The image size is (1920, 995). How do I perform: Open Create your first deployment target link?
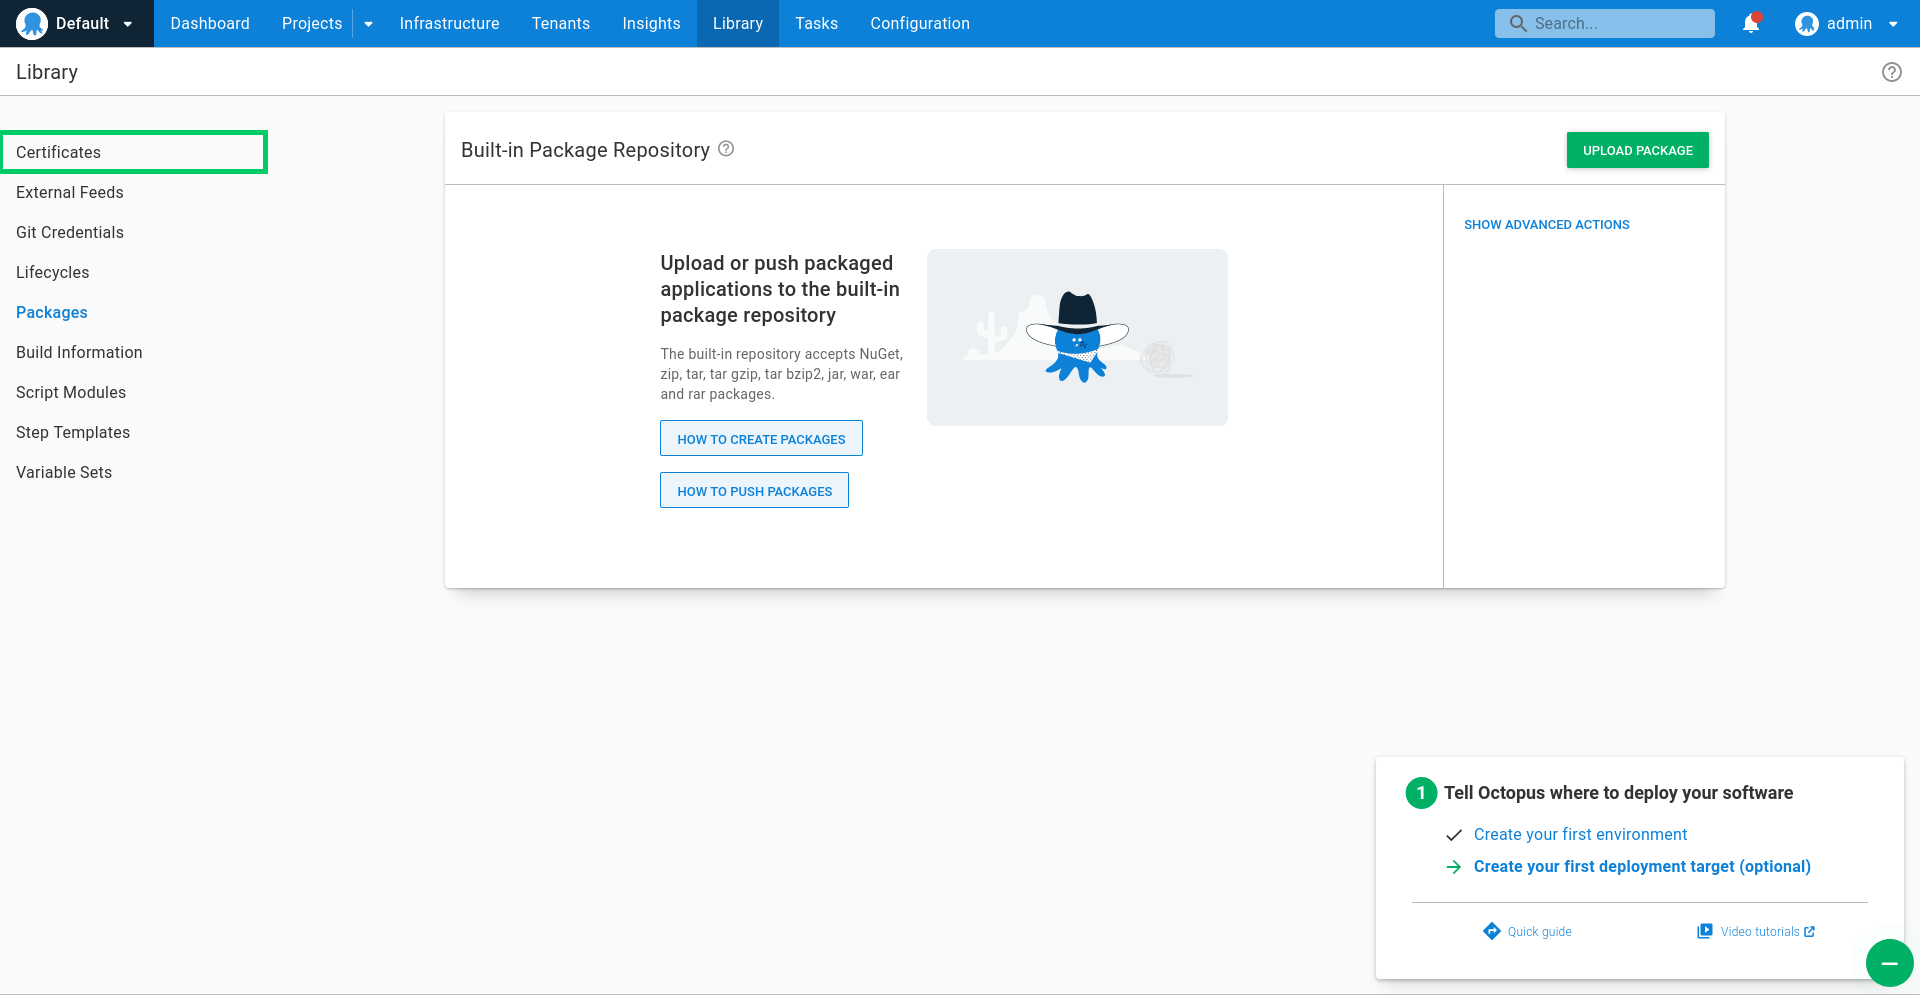[x=1642, y=866]
